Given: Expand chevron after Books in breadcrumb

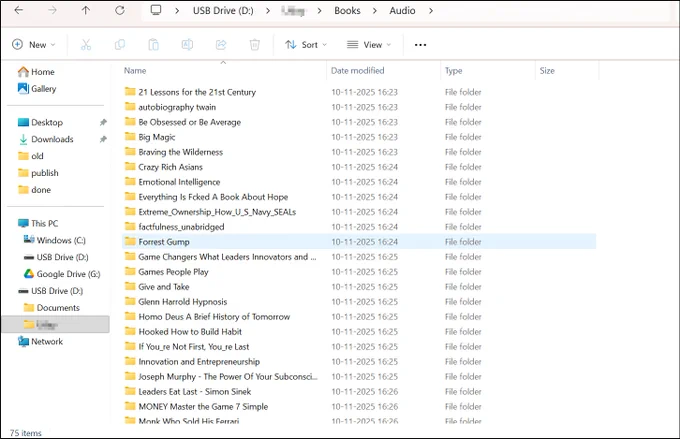Looking at the screenshot, I should 375,10.
